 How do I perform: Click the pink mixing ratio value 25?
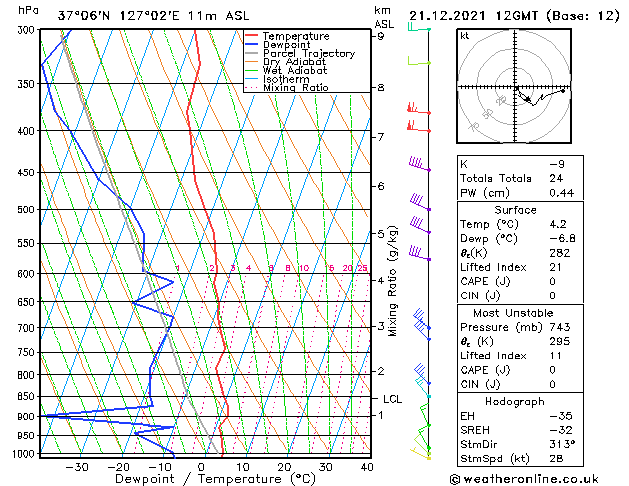click(362, 268)
